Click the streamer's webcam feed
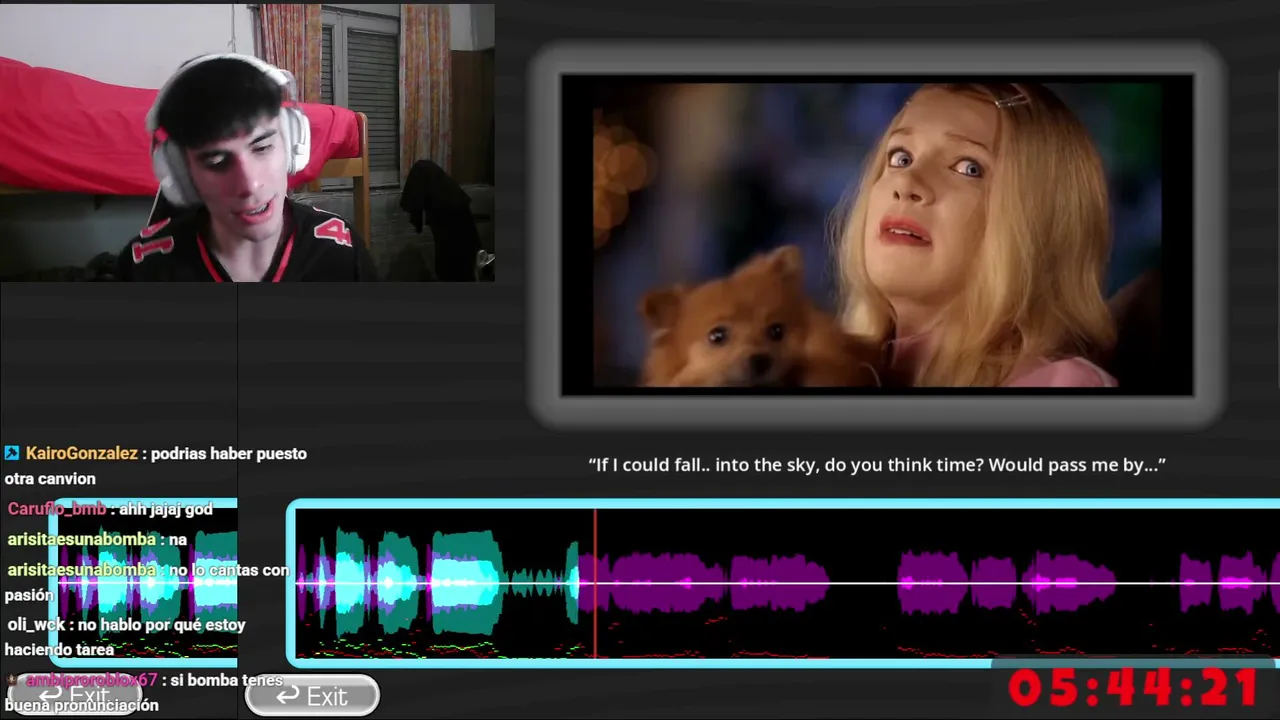This screenshot has height=720, width=1280. pos(247,143)
